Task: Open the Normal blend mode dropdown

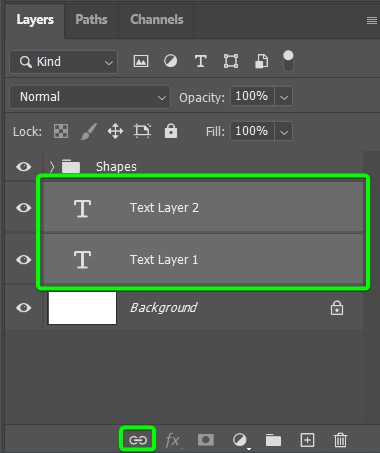Action: 90,97
